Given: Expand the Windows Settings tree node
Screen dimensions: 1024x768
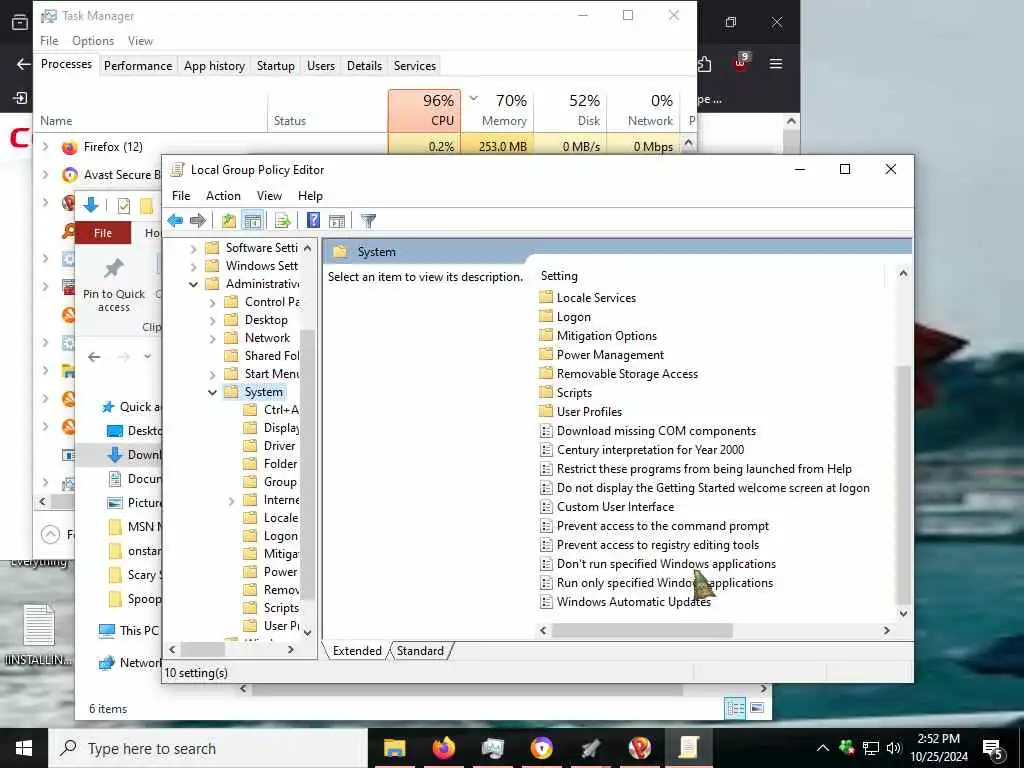Looking at the screenshot, I should point(193,266).
